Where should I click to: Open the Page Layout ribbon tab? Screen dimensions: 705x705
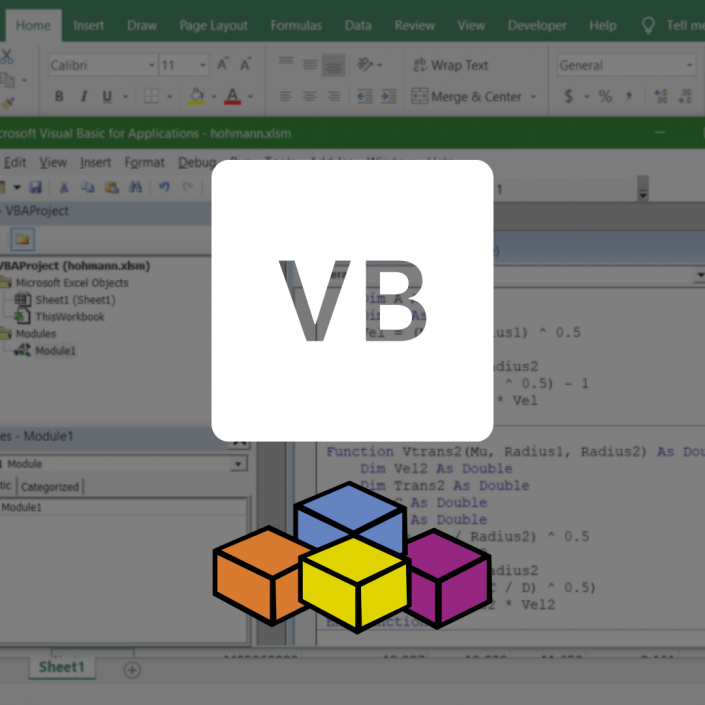(214, 26)
